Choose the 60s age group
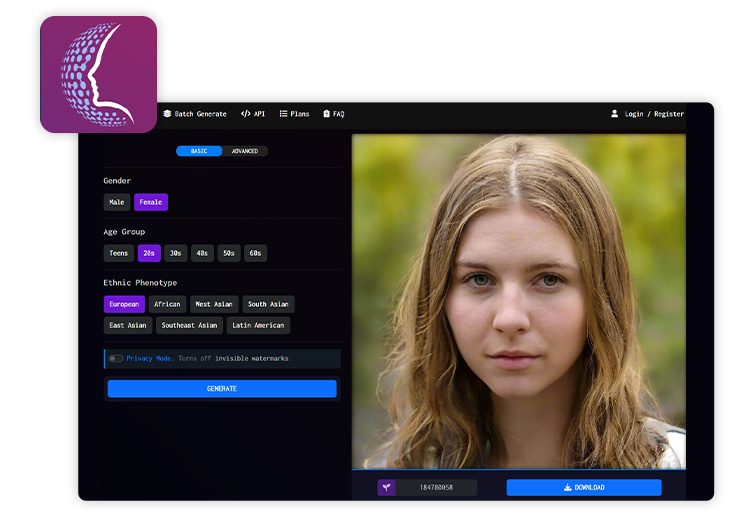 (255, 253)
